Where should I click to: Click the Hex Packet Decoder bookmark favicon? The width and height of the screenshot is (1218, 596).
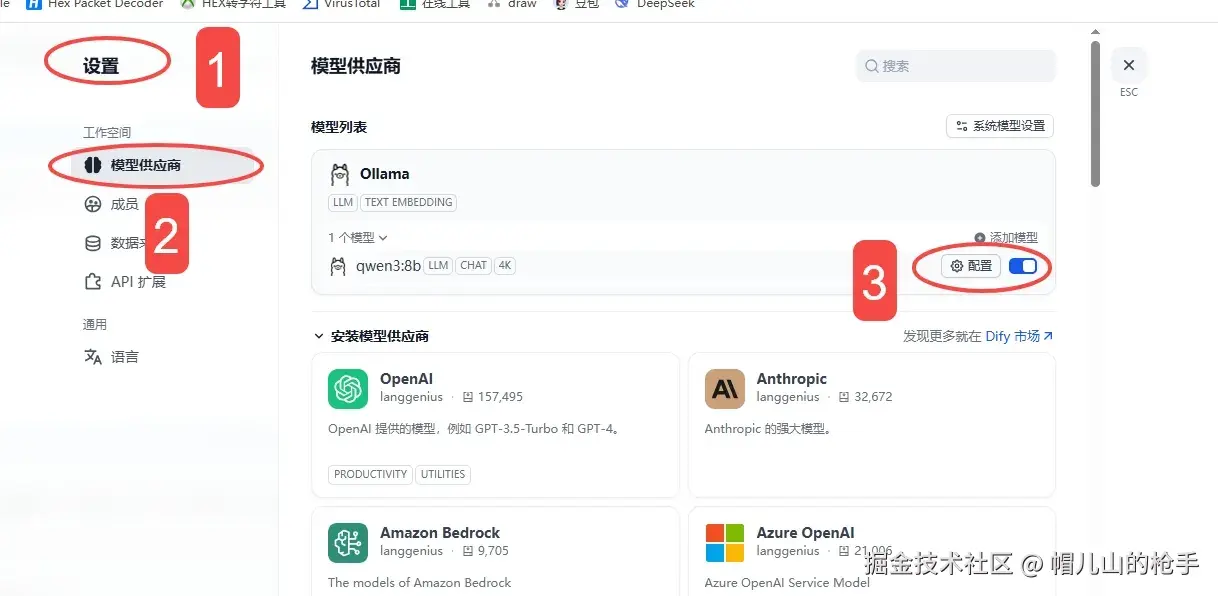(33, 4)
